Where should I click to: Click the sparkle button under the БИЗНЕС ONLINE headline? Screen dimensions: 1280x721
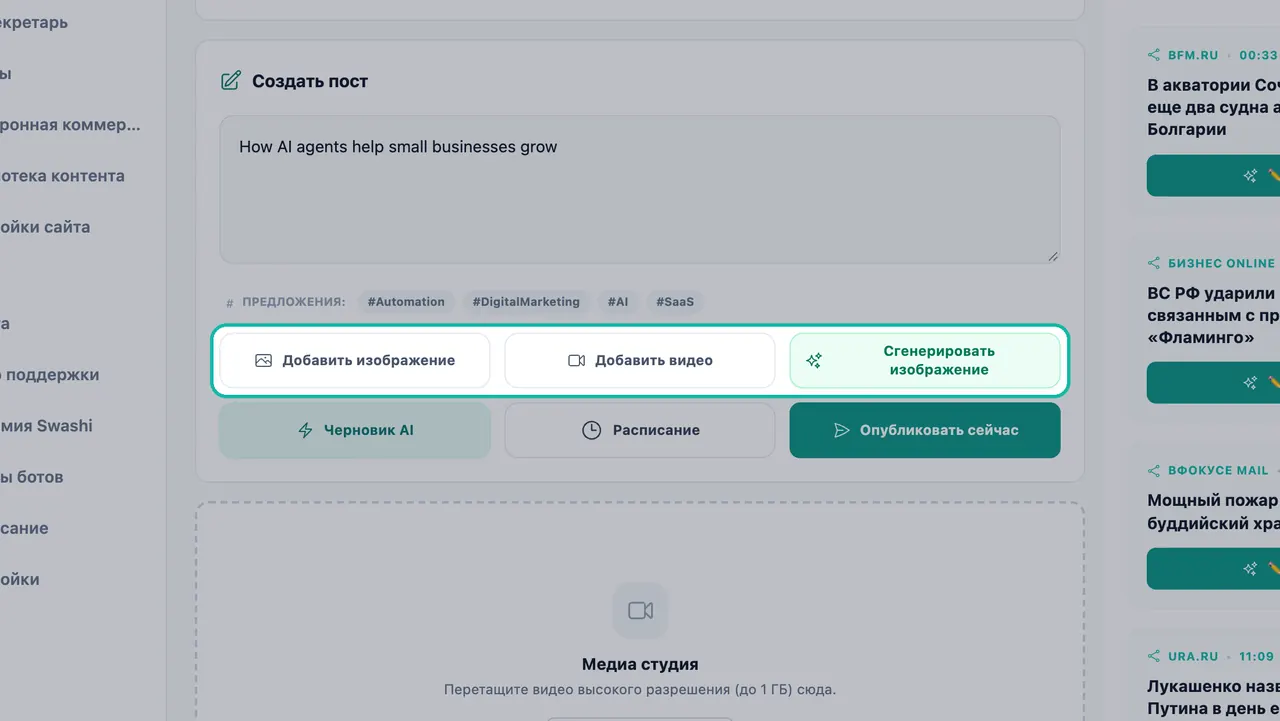[x=1213, y=382]
